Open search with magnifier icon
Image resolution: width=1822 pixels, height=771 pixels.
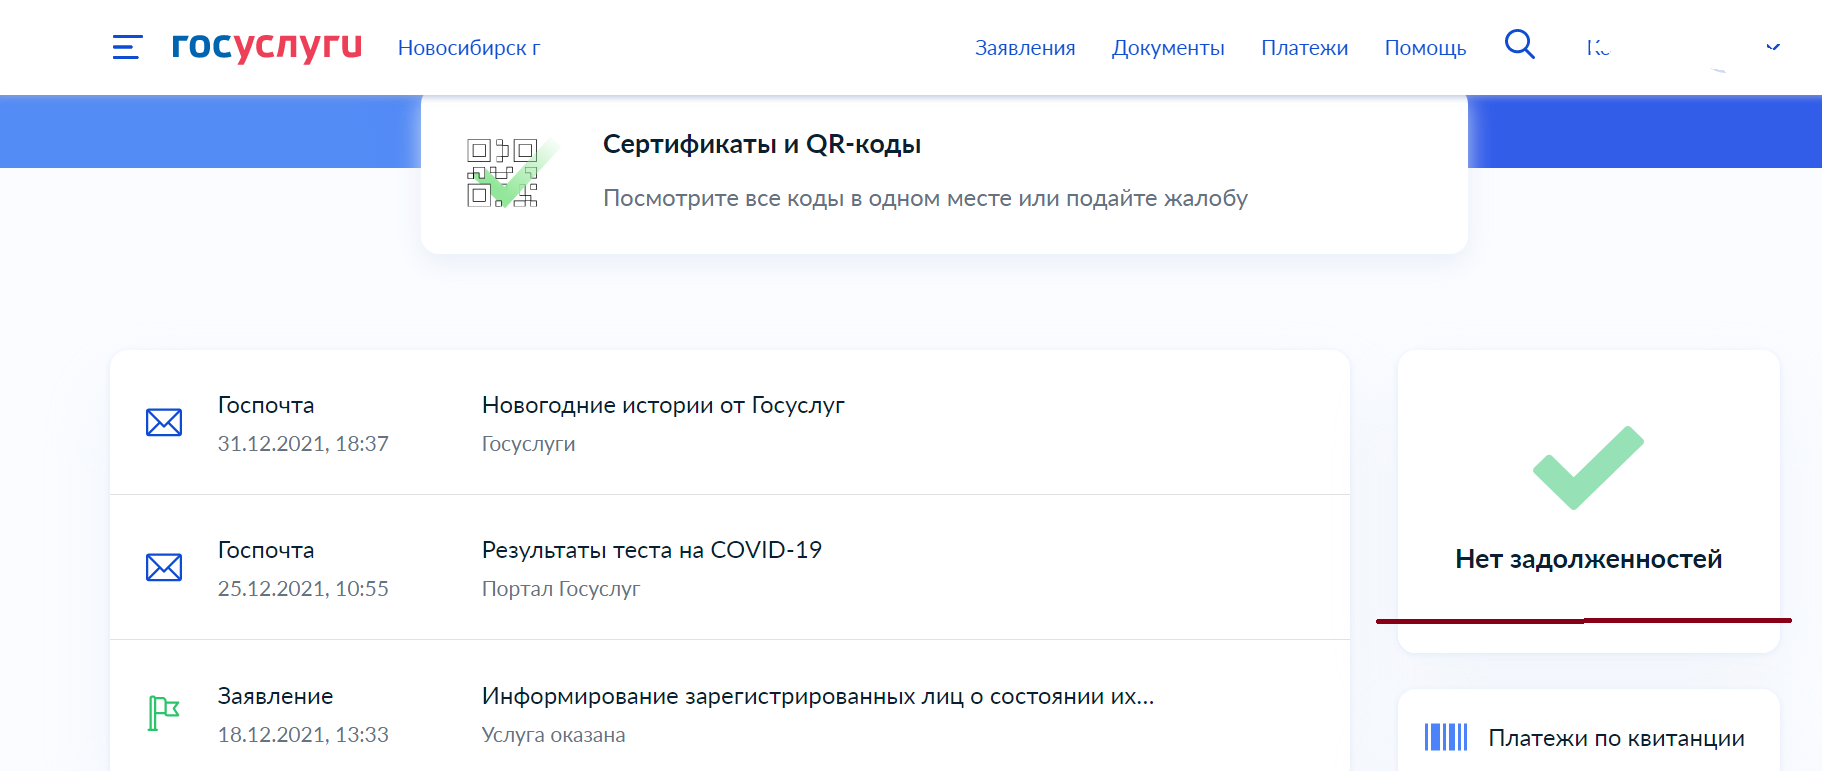[1519, 44]
